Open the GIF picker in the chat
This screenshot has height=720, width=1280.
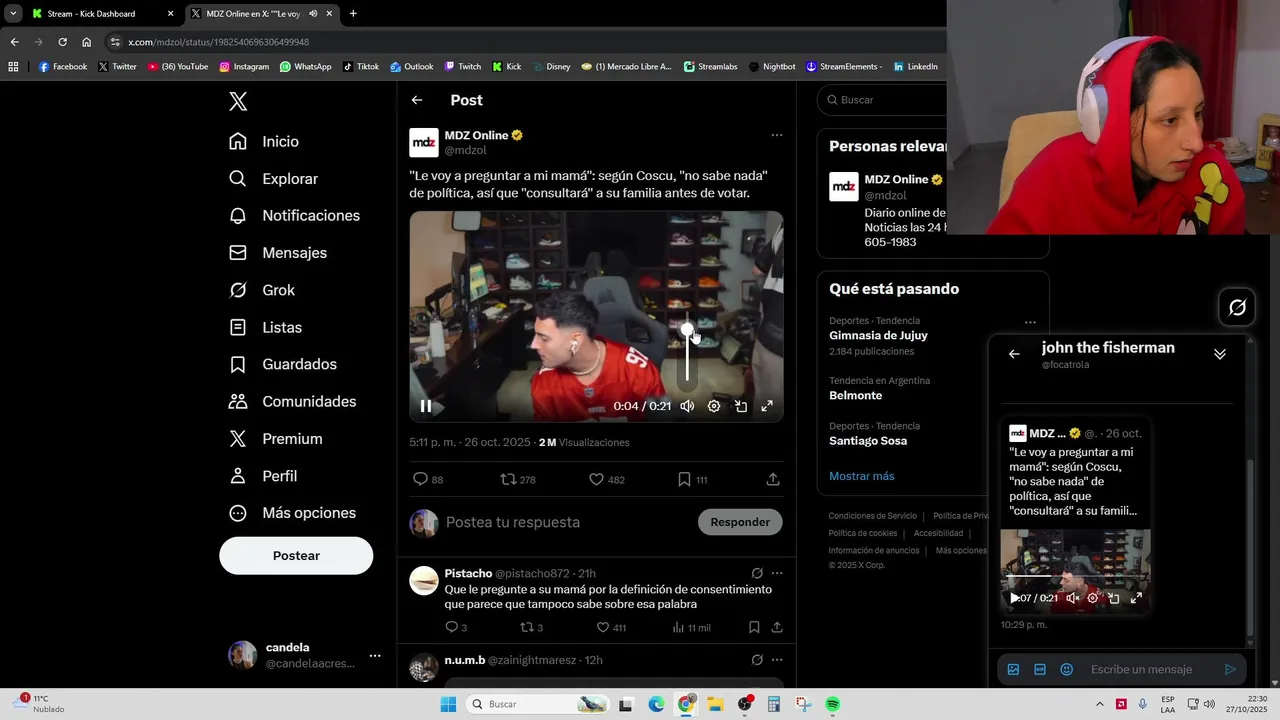1040,669
